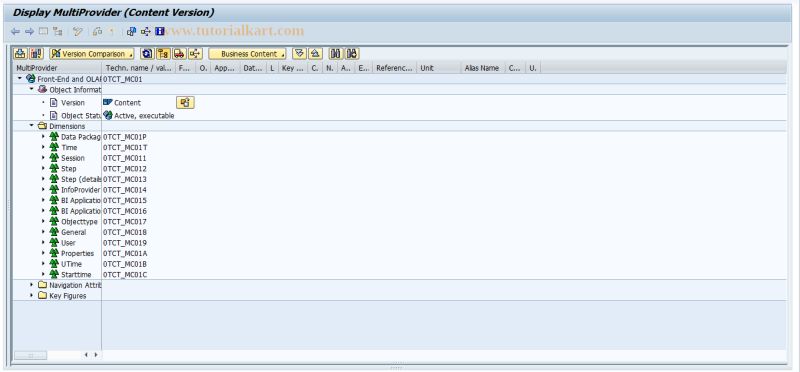Open the blue information icon in the top toolbar
The image size is (800, 372).
tap(160, 32)
